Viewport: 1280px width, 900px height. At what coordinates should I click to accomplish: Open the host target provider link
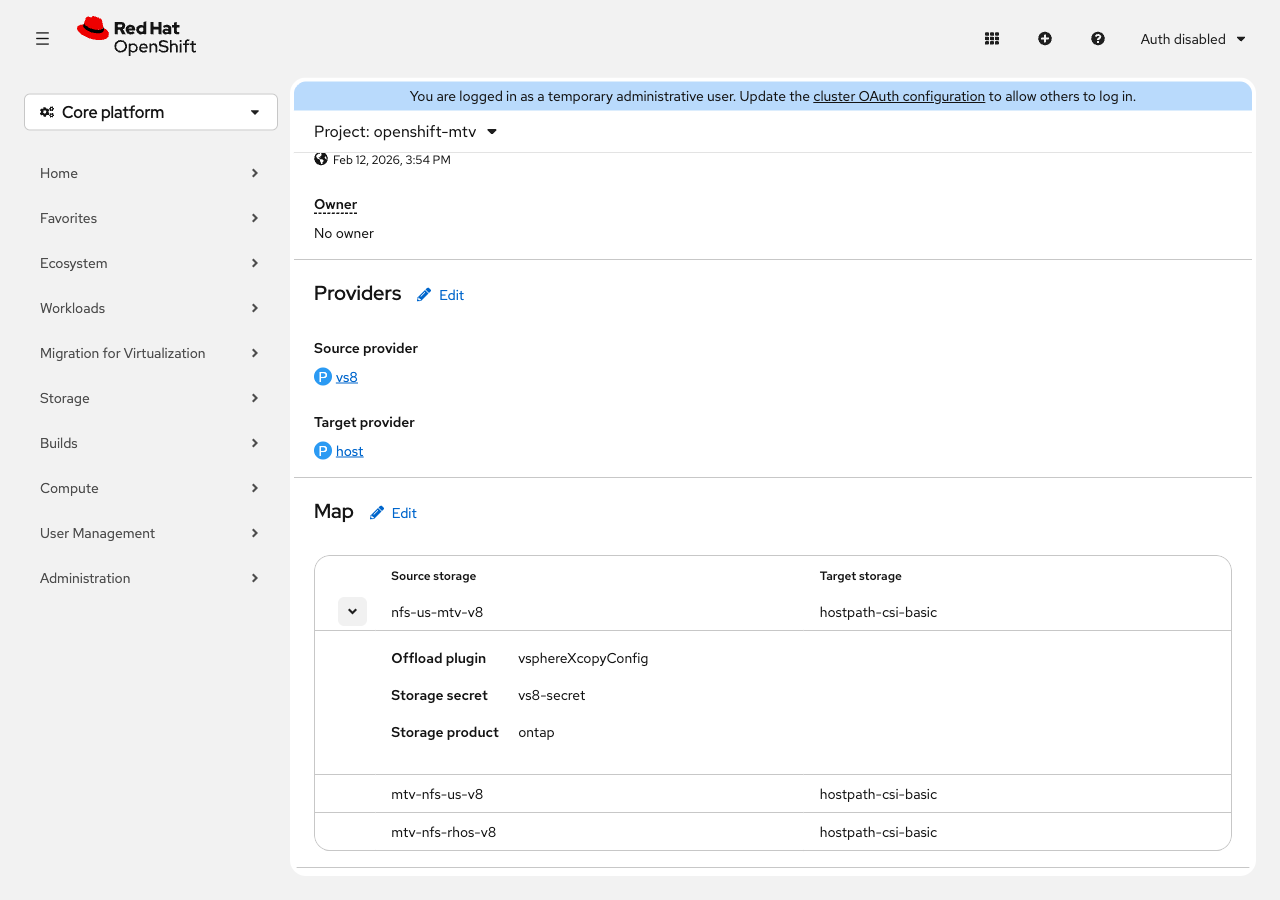coord(350,451)
